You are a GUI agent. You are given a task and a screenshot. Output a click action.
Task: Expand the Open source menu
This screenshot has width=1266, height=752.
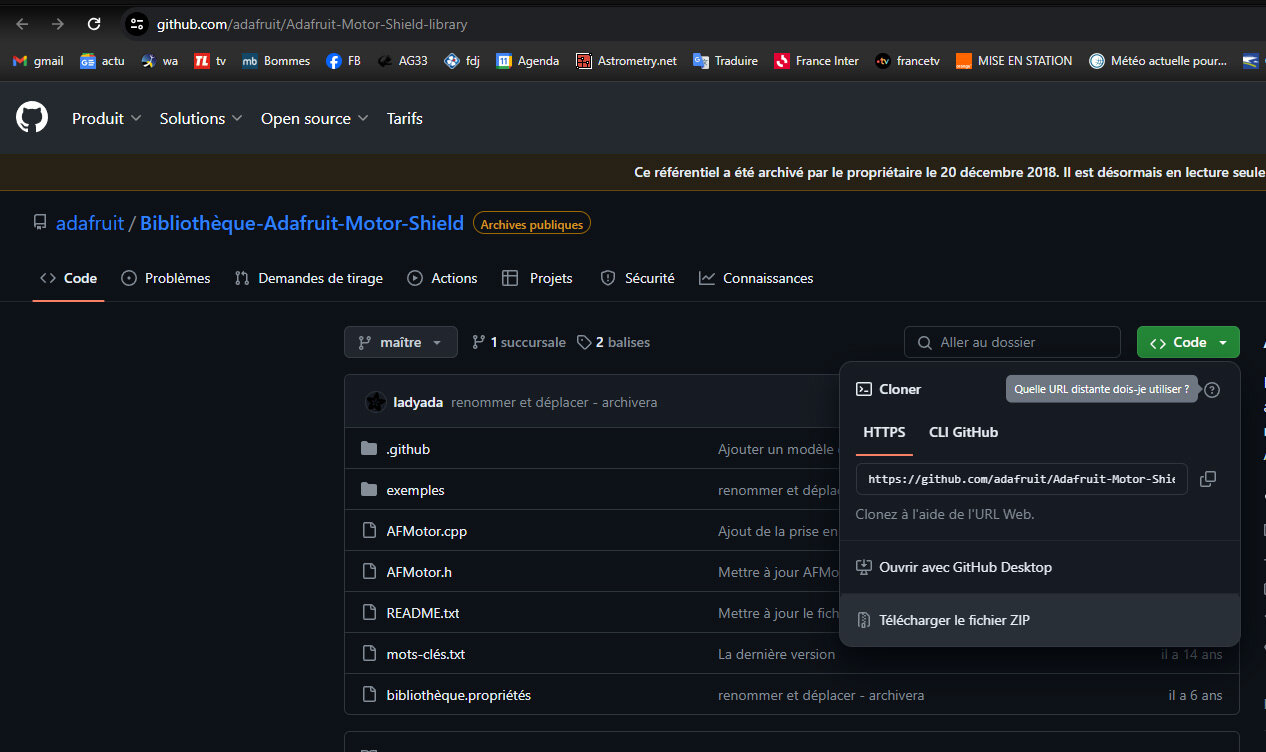pos(315,118)
